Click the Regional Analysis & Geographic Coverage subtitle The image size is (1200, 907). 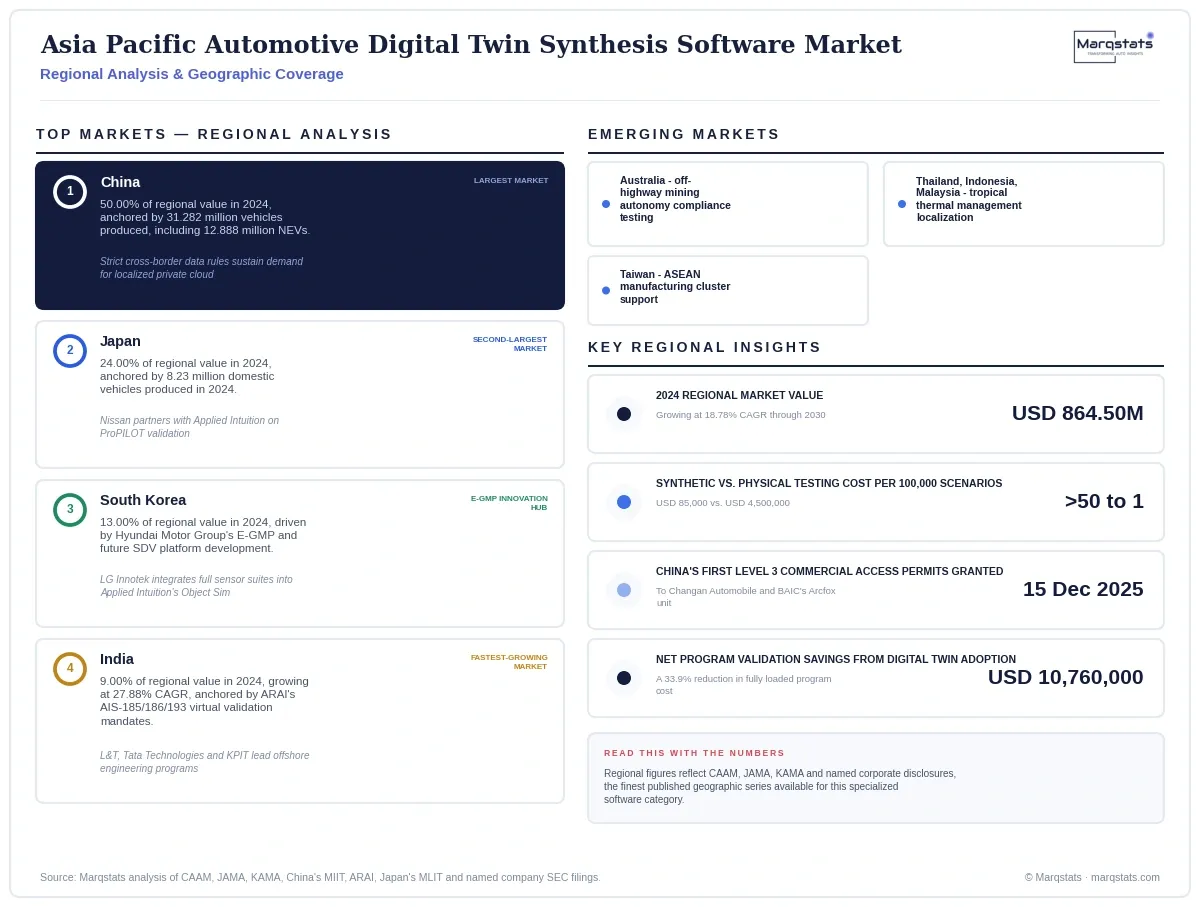pos(192,74)
